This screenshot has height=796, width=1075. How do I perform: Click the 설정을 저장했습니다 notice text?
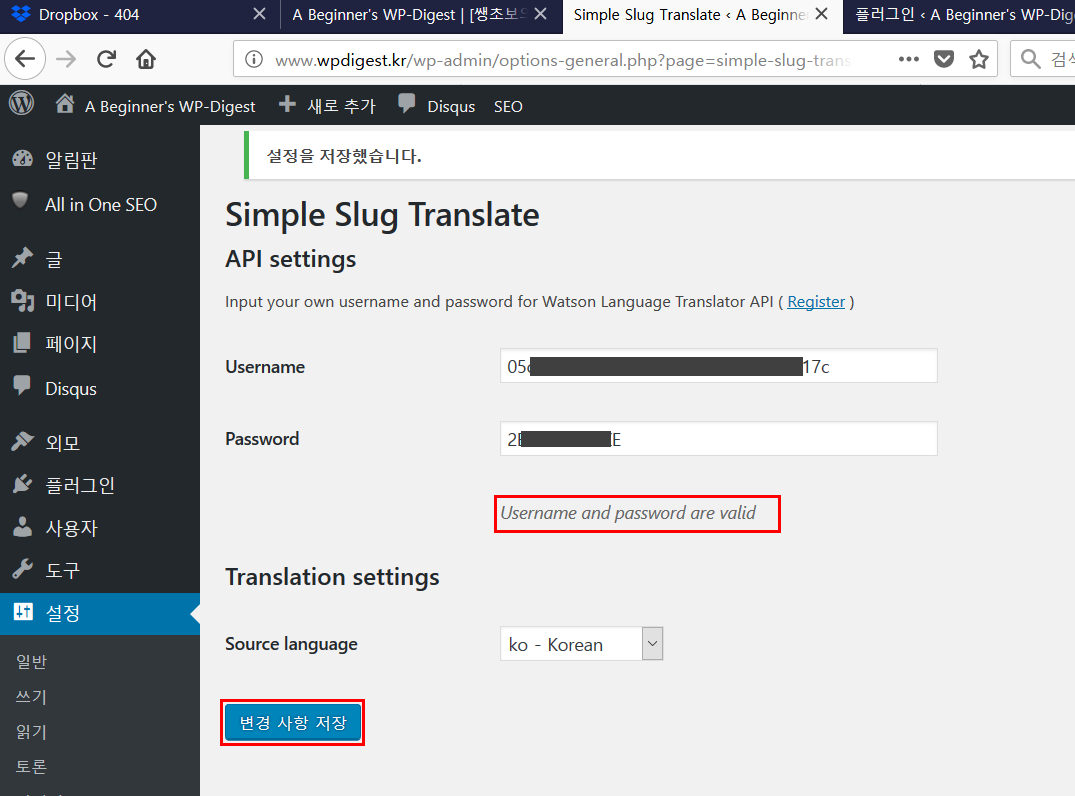[x=343, y=156]
